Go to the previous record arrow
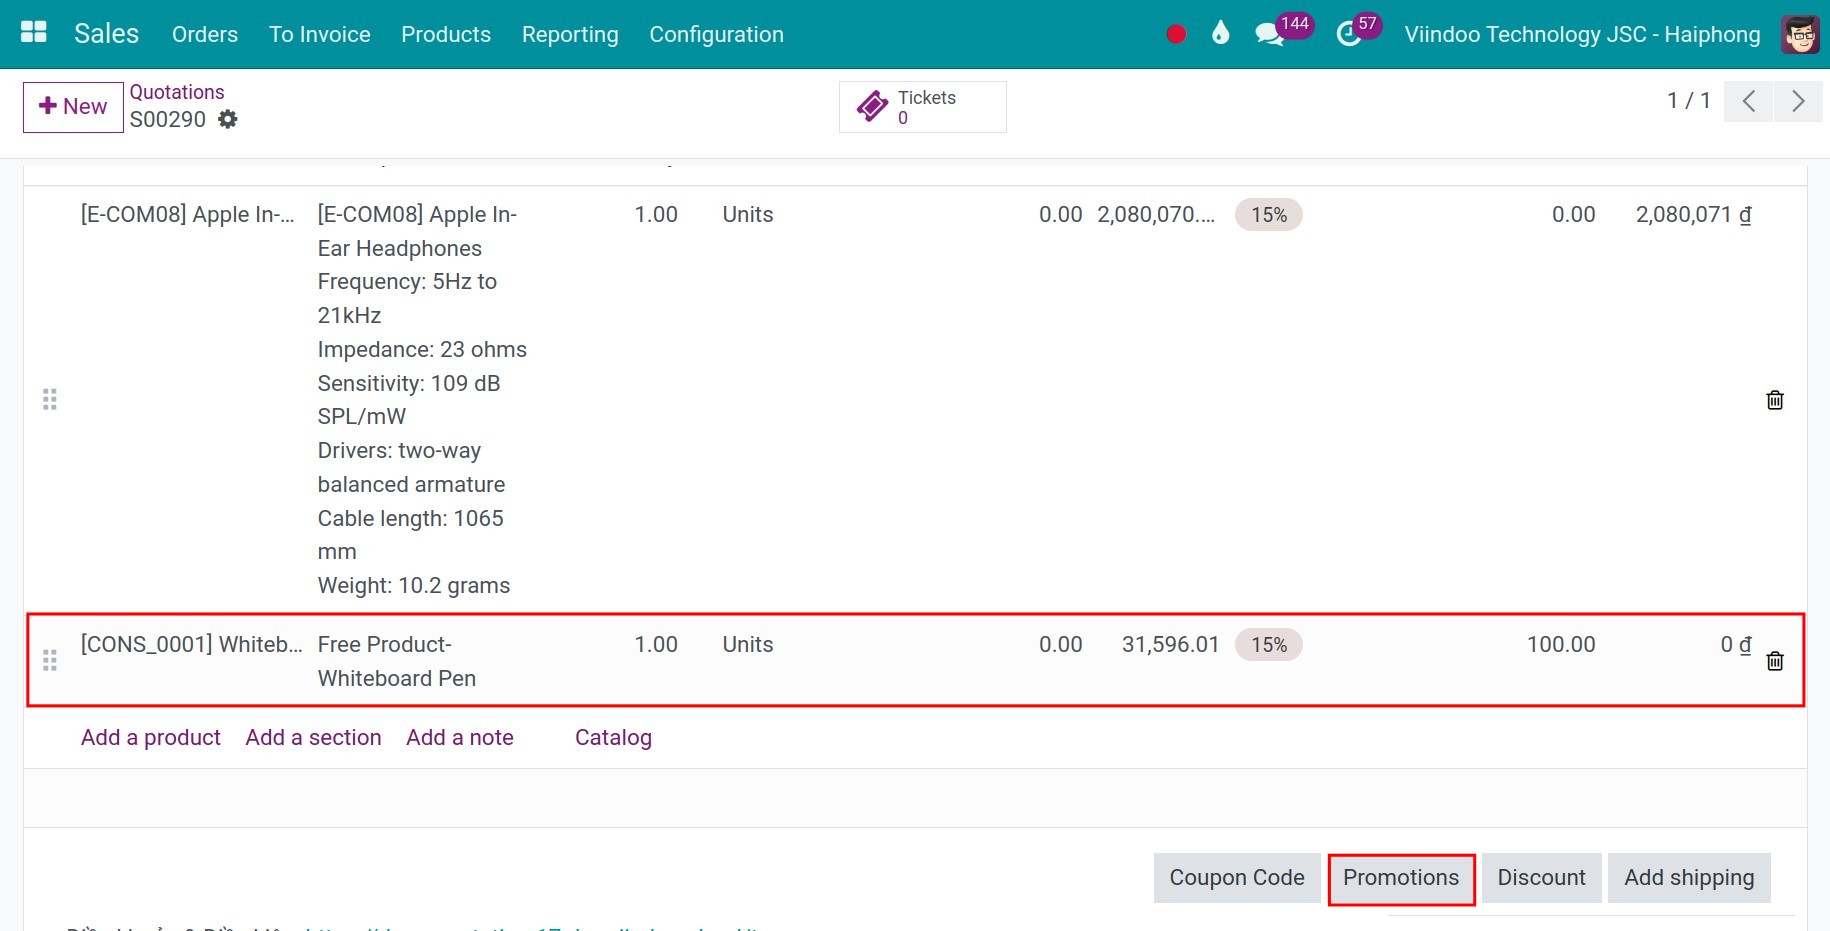The width and height of the screenshot is (1830, 931). [x=1748, y=101]
